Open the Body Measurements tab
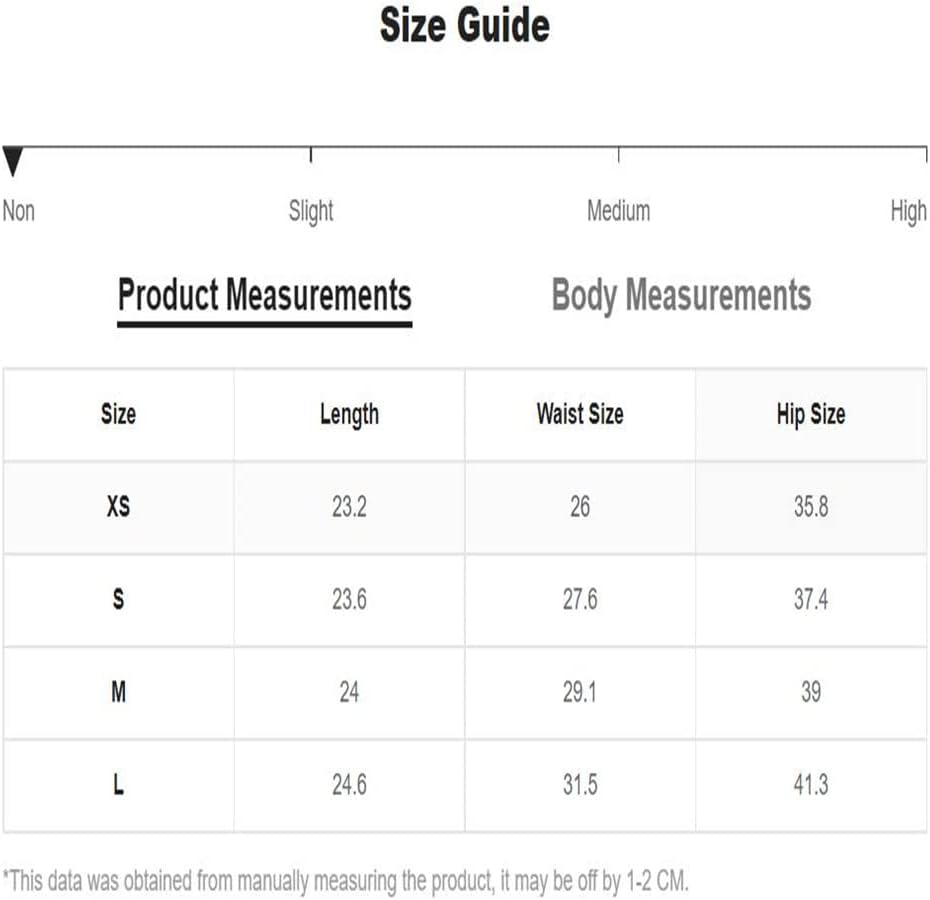 pyautogui.click(x=681, y=295)
